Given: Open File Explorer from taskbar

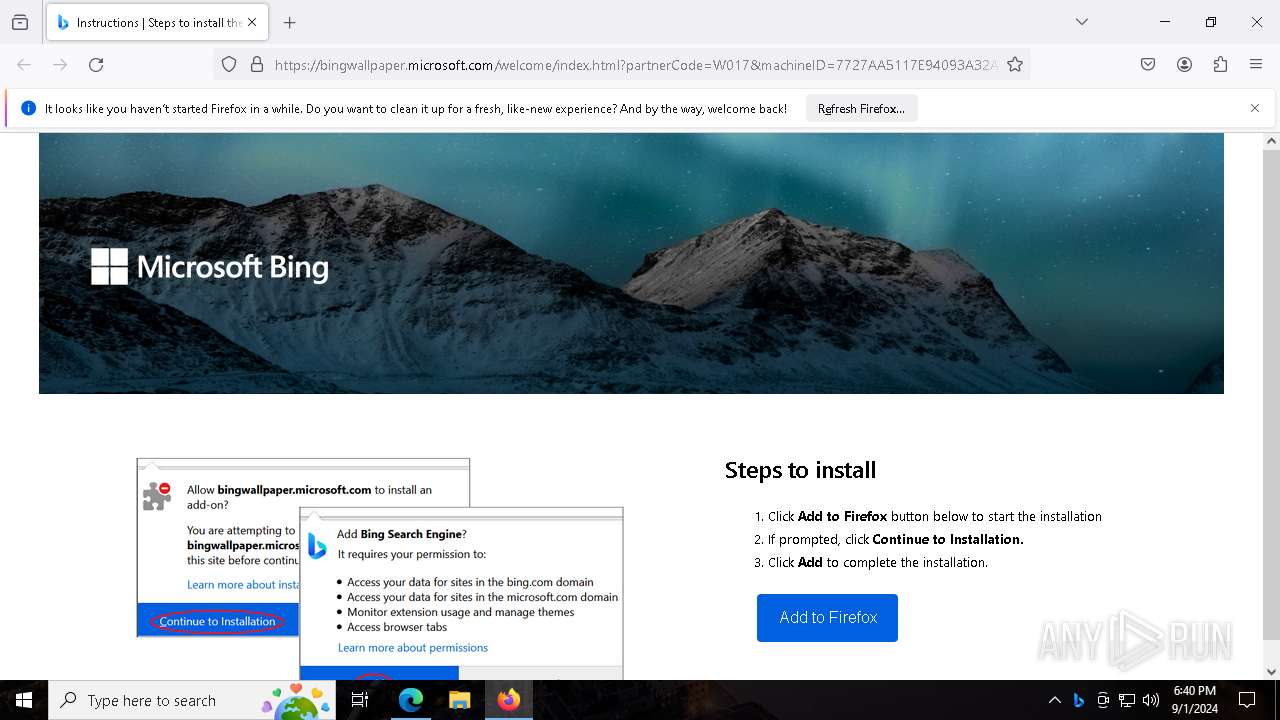Looking at the screenshot, I should pos(459,700).
